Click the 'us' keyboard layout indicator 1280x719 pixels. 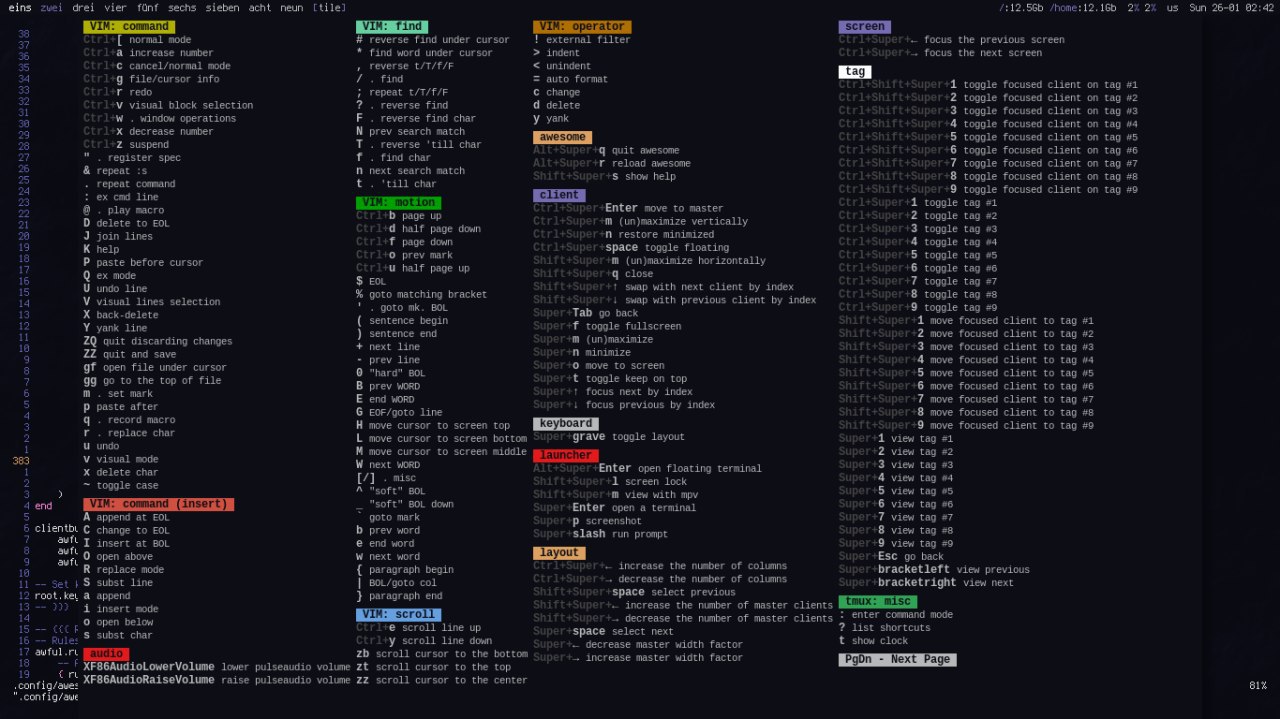coord(1172,8)
